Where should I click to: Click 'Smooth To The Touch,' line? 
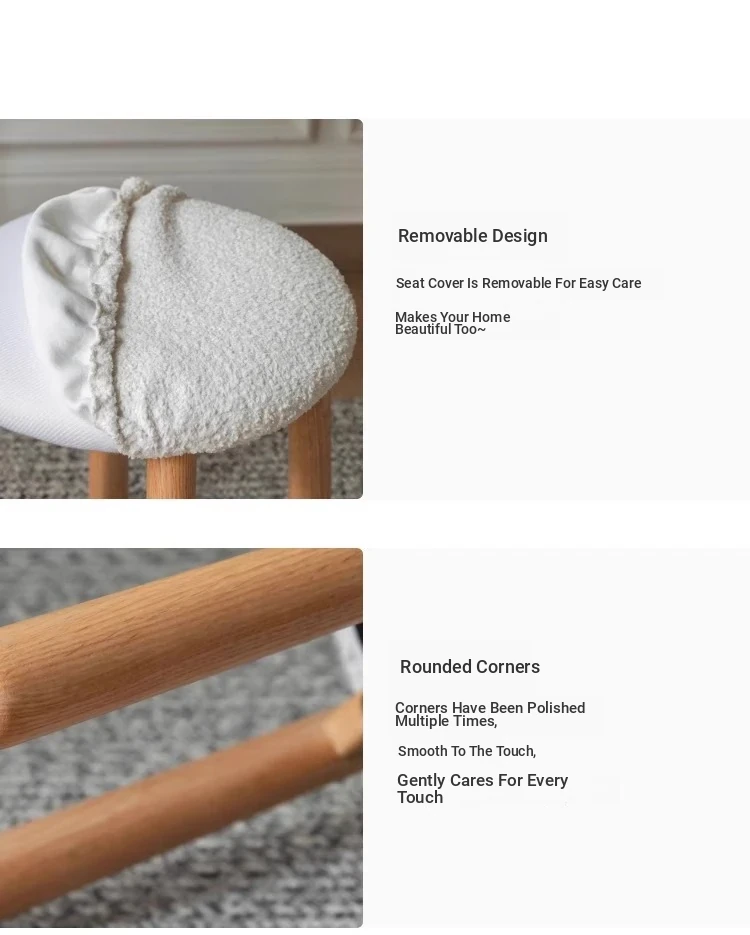coord(467,751)
